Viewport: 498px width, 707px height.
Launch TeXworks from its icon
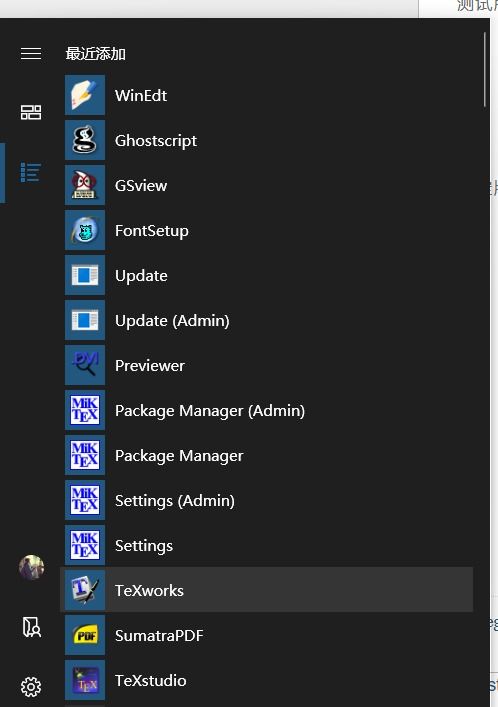(x=85, y=590)
